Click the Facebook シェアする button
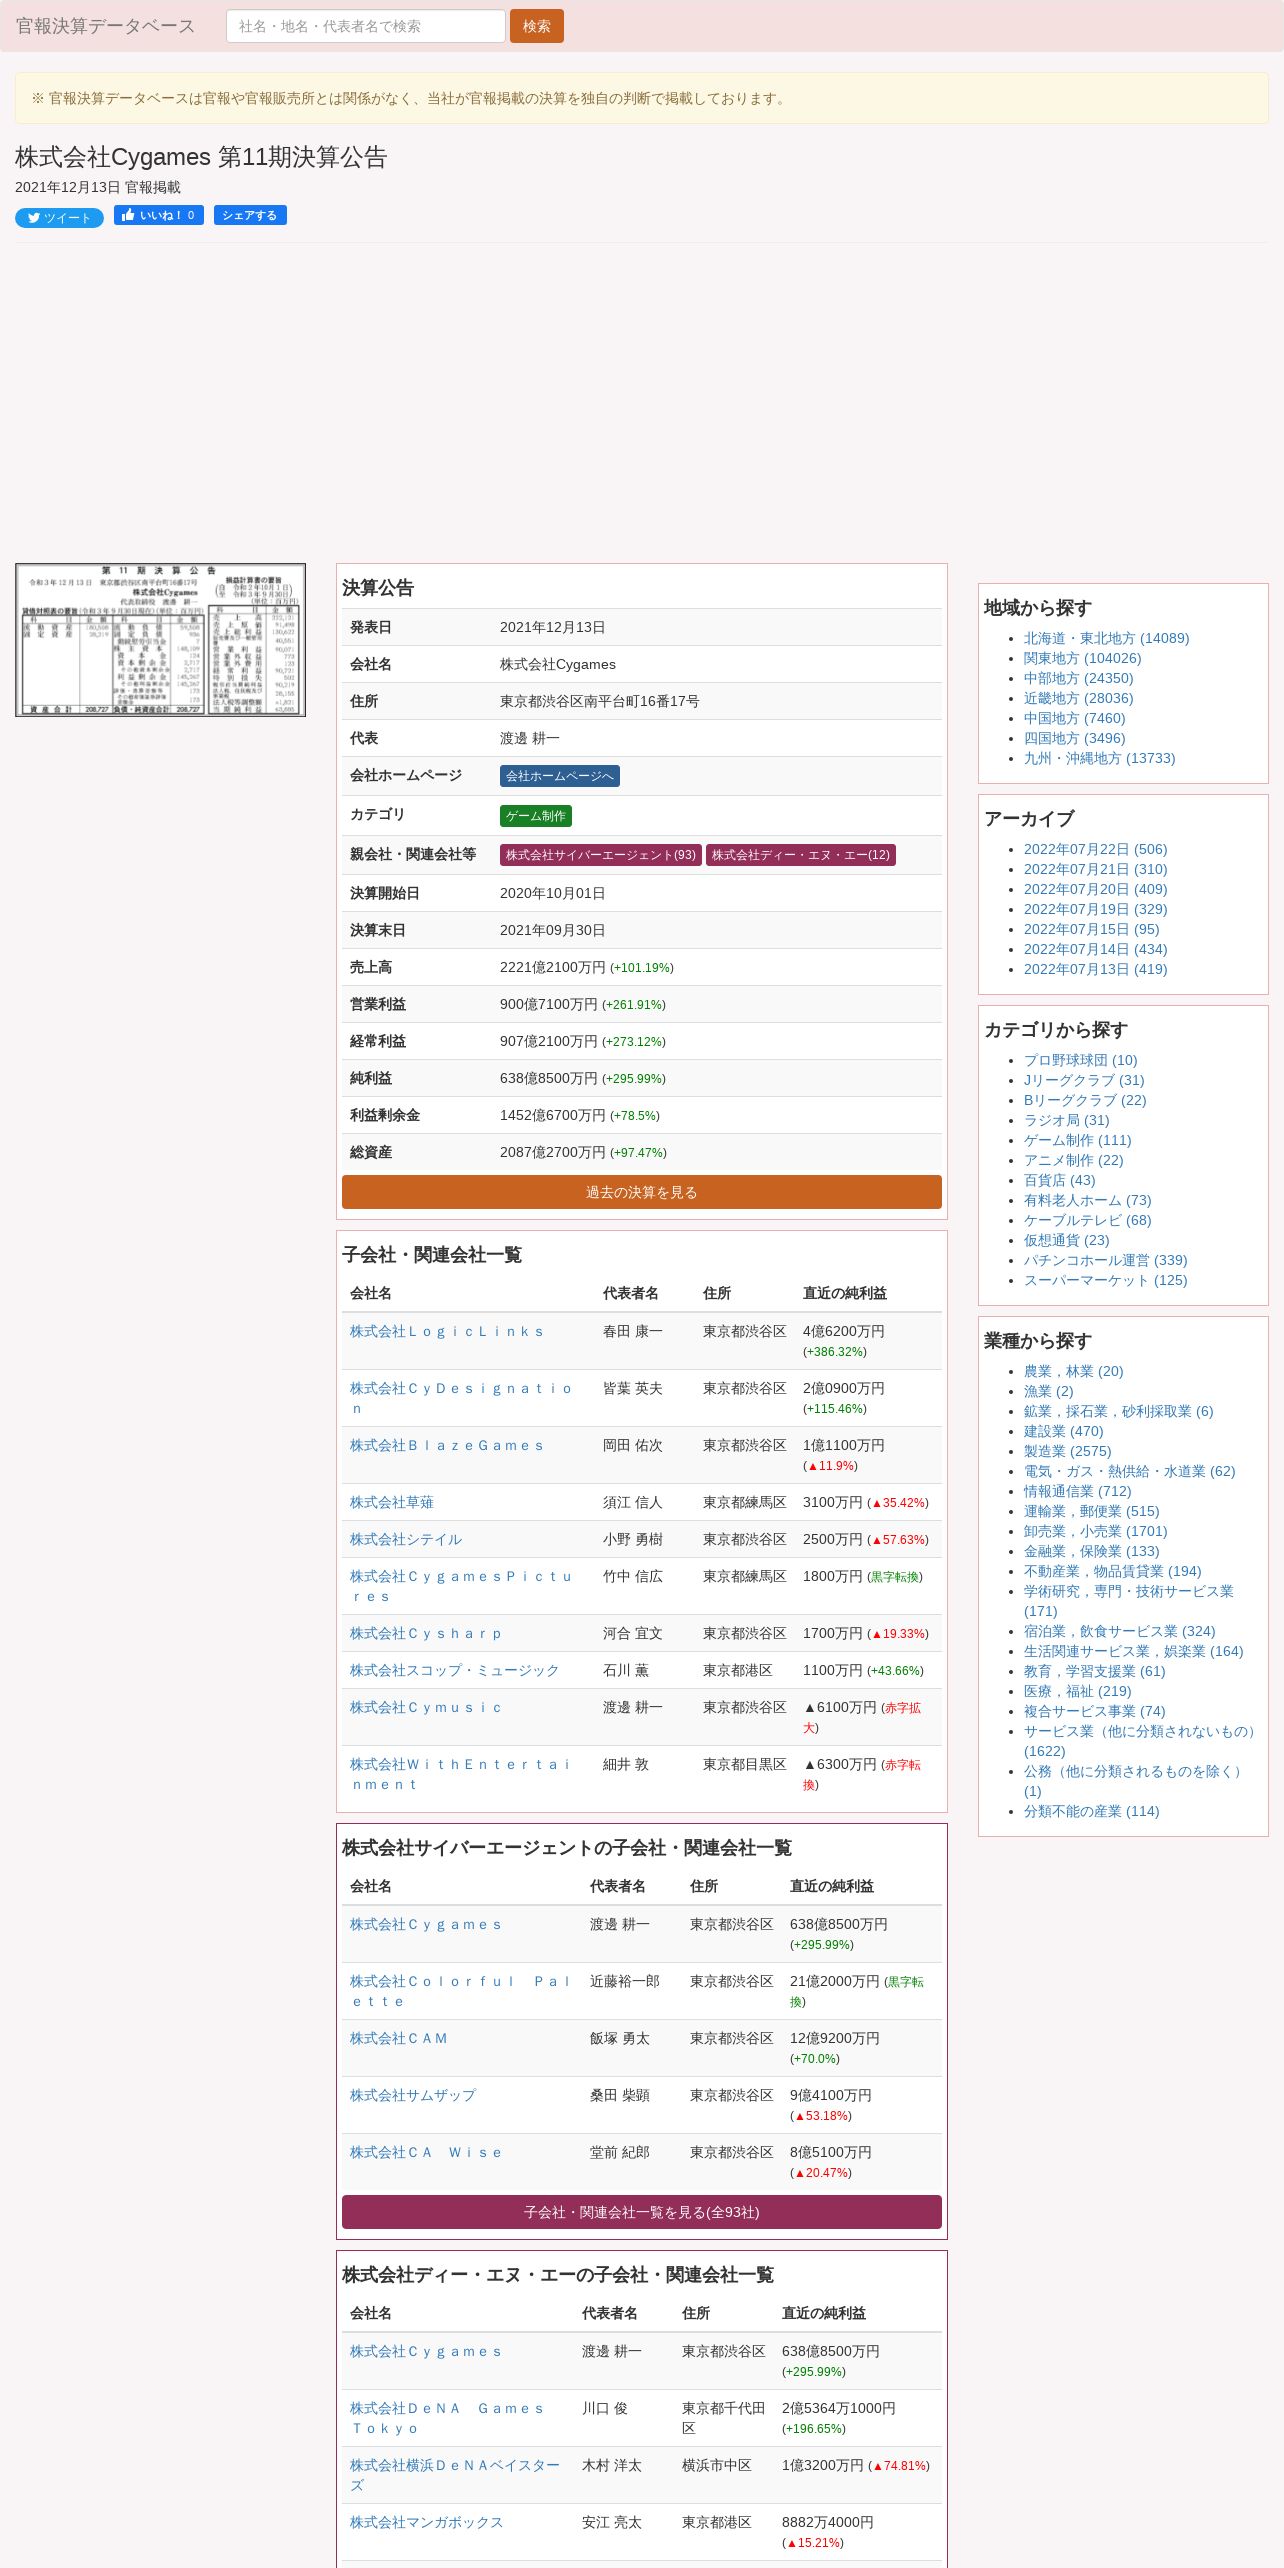 250,215
